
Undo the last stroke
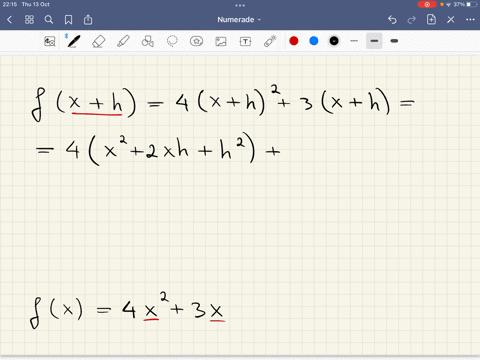coord(392,20)
